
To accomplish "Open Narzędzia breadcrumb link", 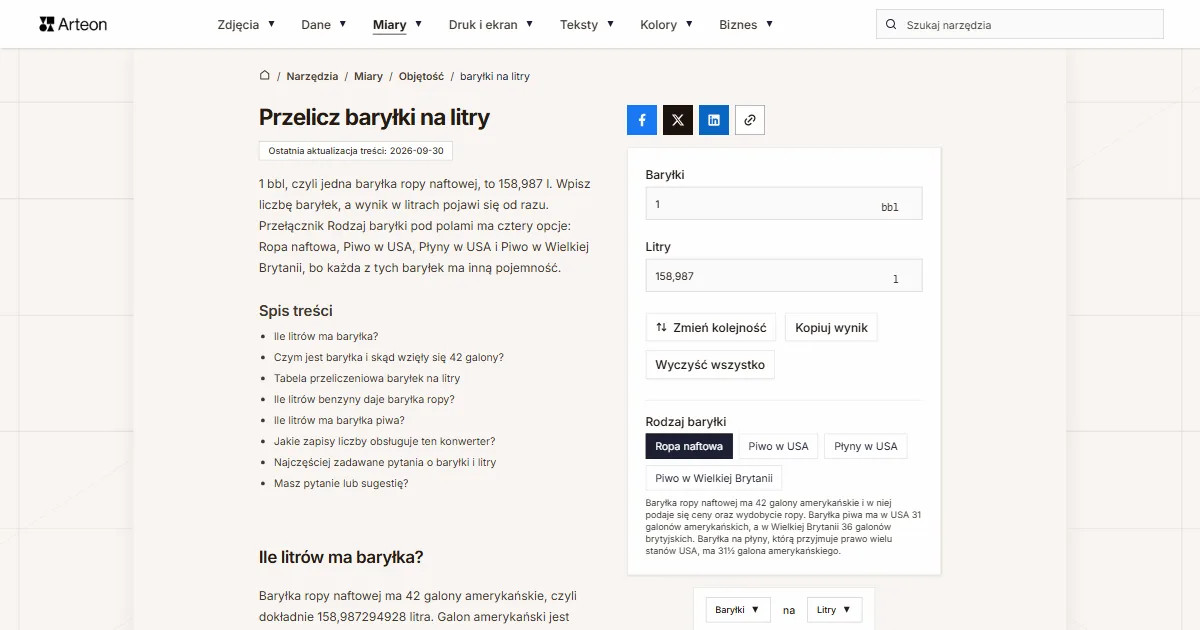I will [x=312, y=76].
